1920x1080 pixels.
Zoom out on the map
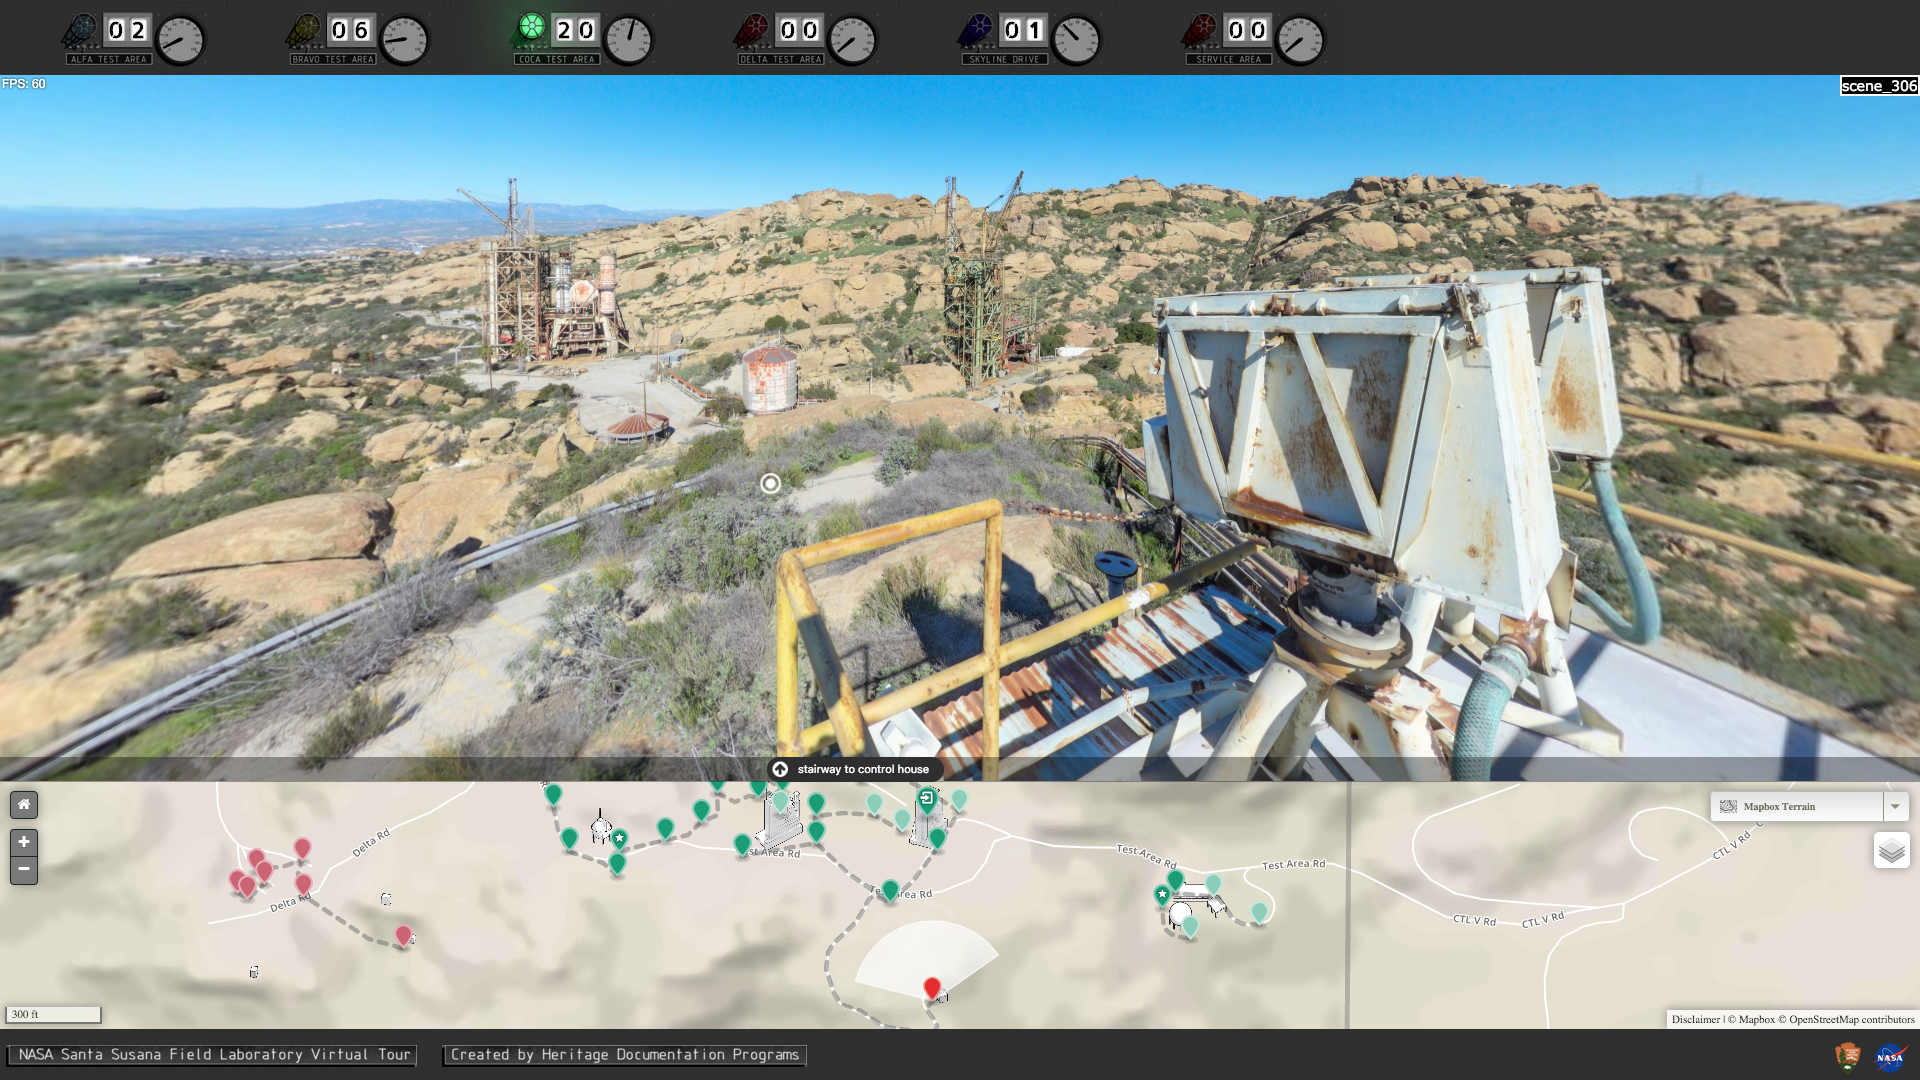[24, 870]
